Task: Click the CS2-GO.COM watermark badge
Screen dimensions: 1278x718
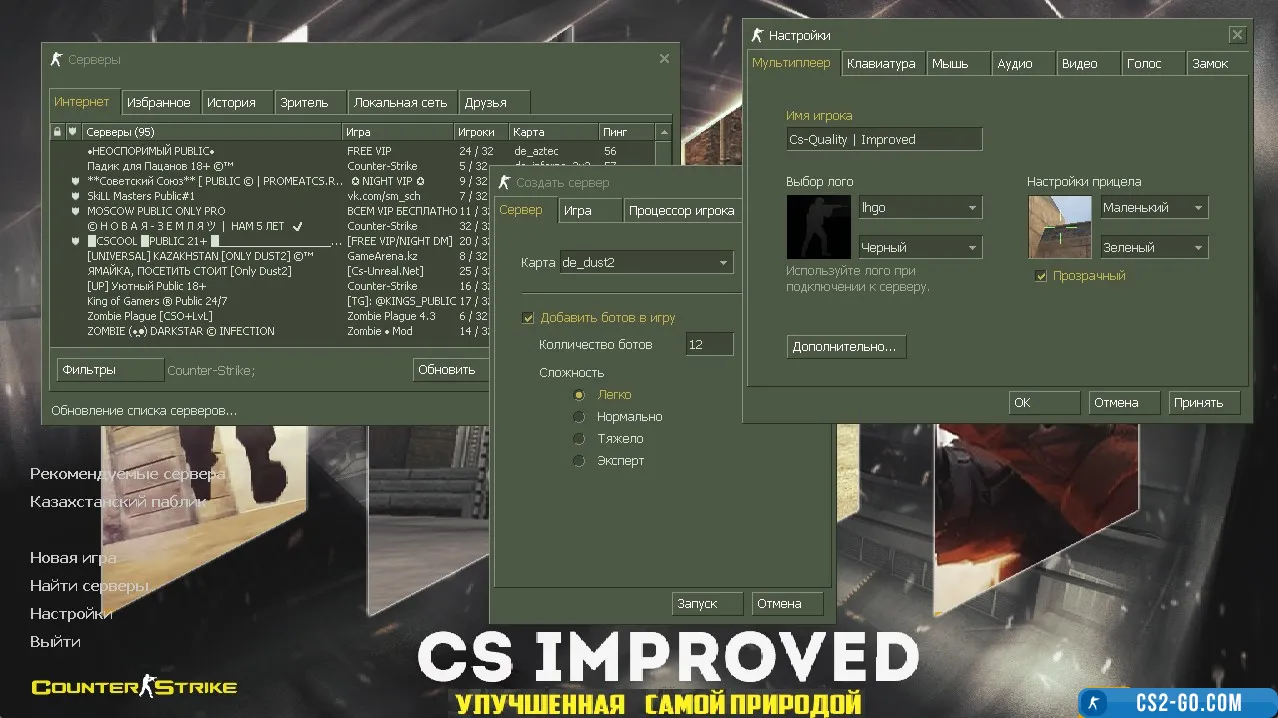Action: tap(1176, 702)
